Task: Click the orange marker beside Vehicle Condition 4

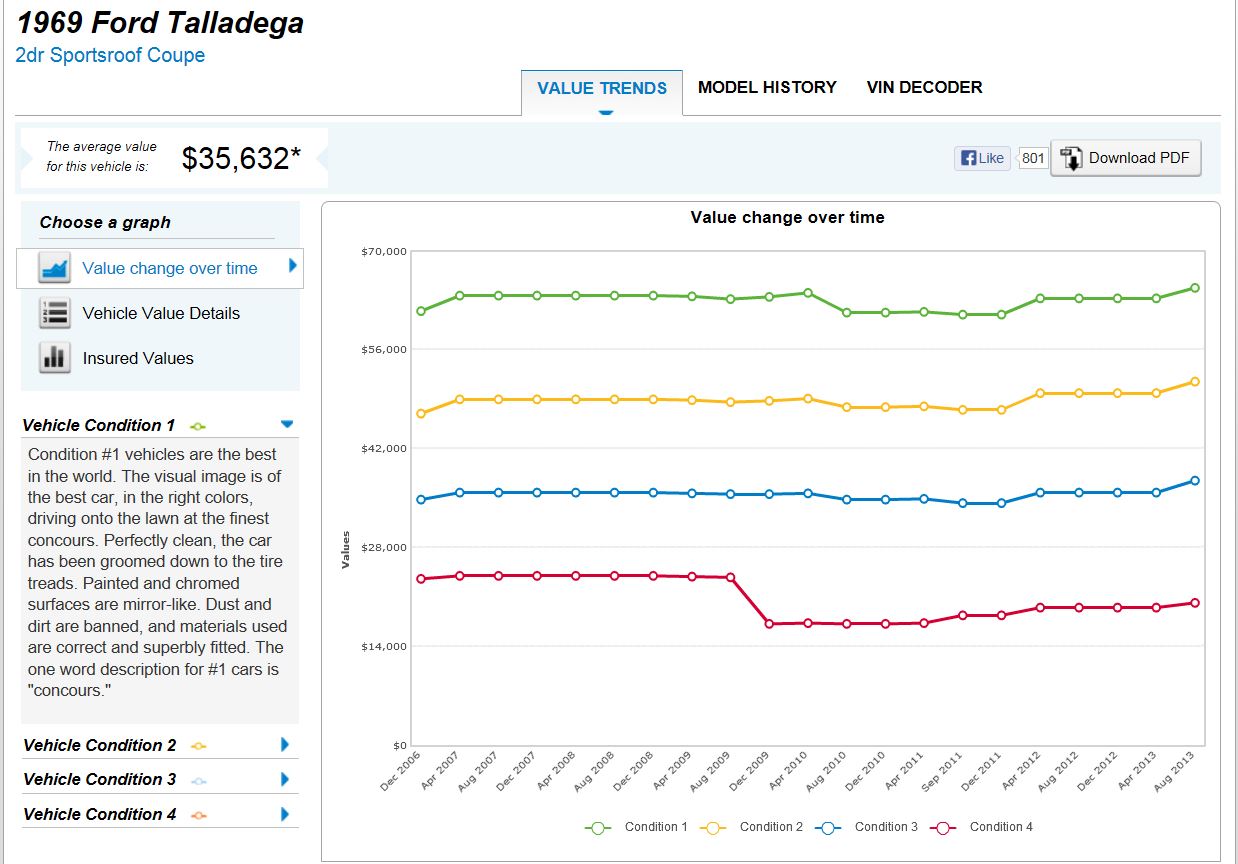Action: click(x=198, y=815)
